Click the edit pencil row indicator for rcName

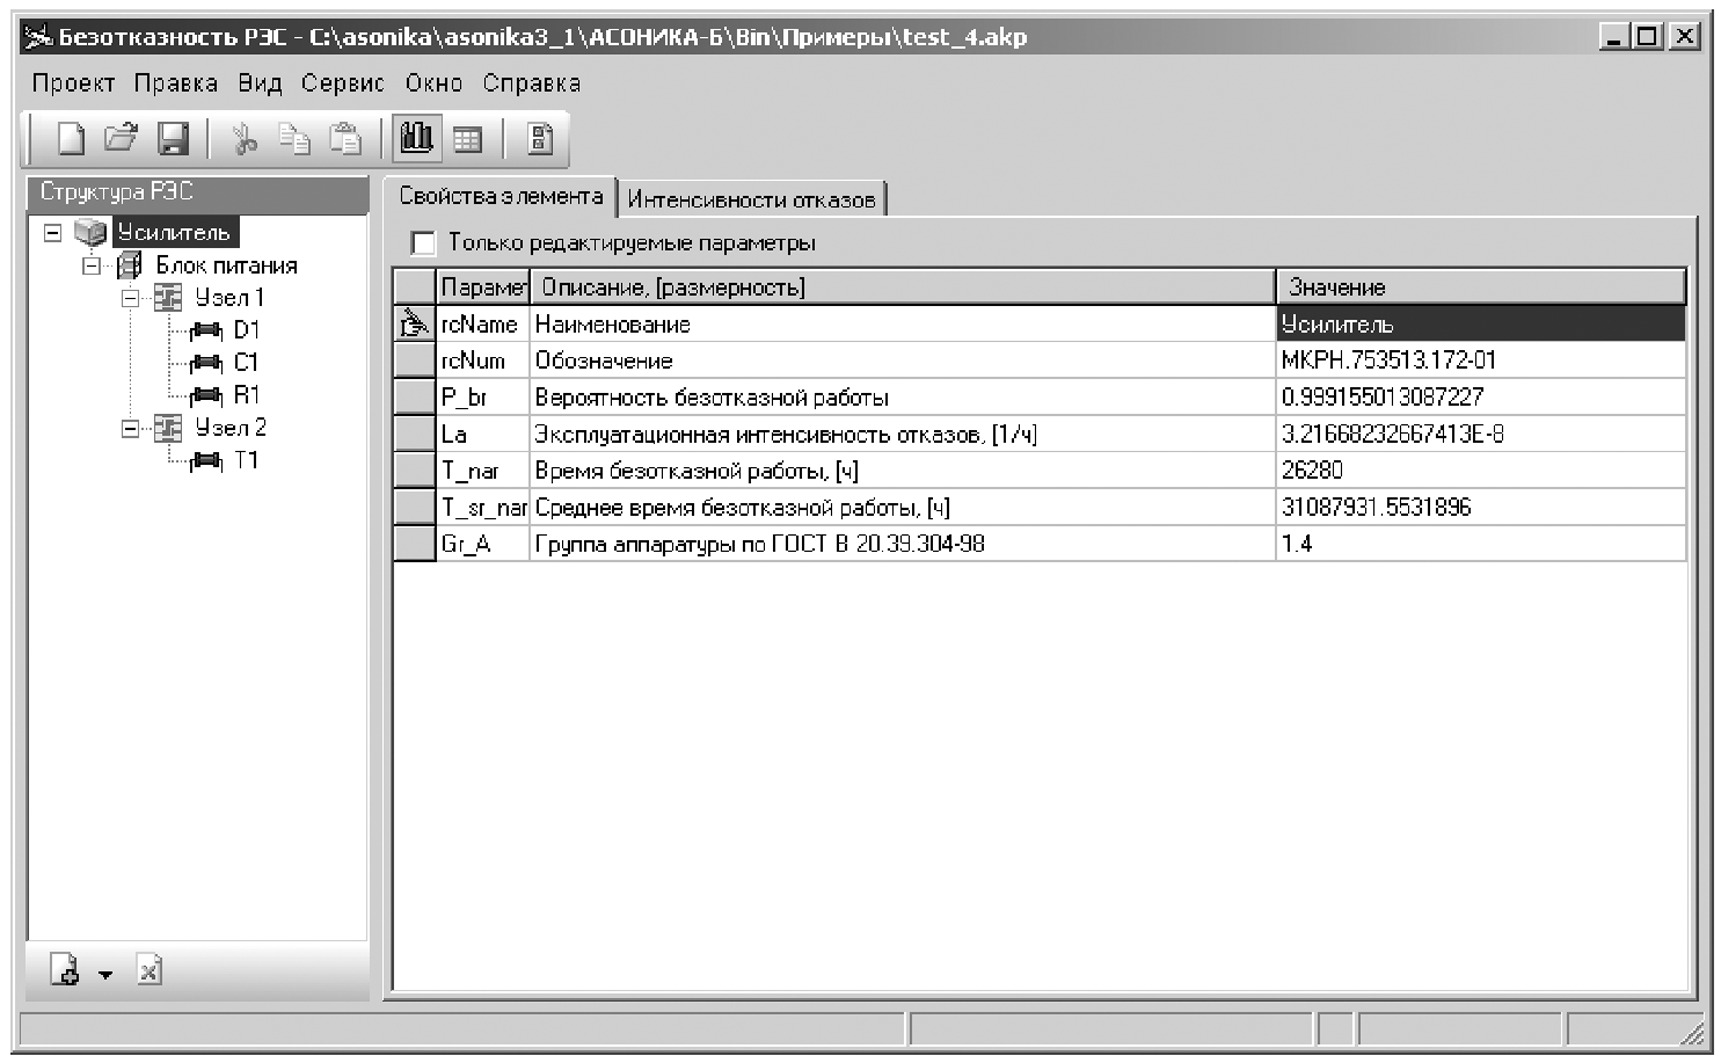(414, 324)
